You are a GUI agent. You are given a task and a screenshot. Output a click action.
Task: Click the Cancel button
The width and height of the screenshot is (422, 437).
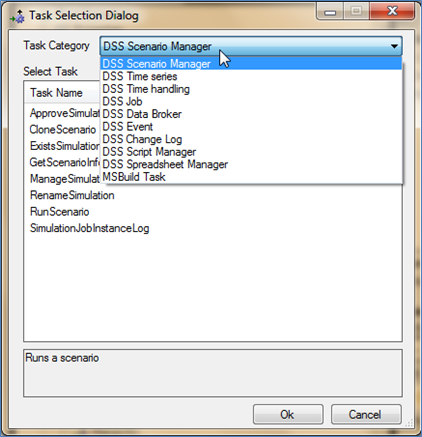366,414
